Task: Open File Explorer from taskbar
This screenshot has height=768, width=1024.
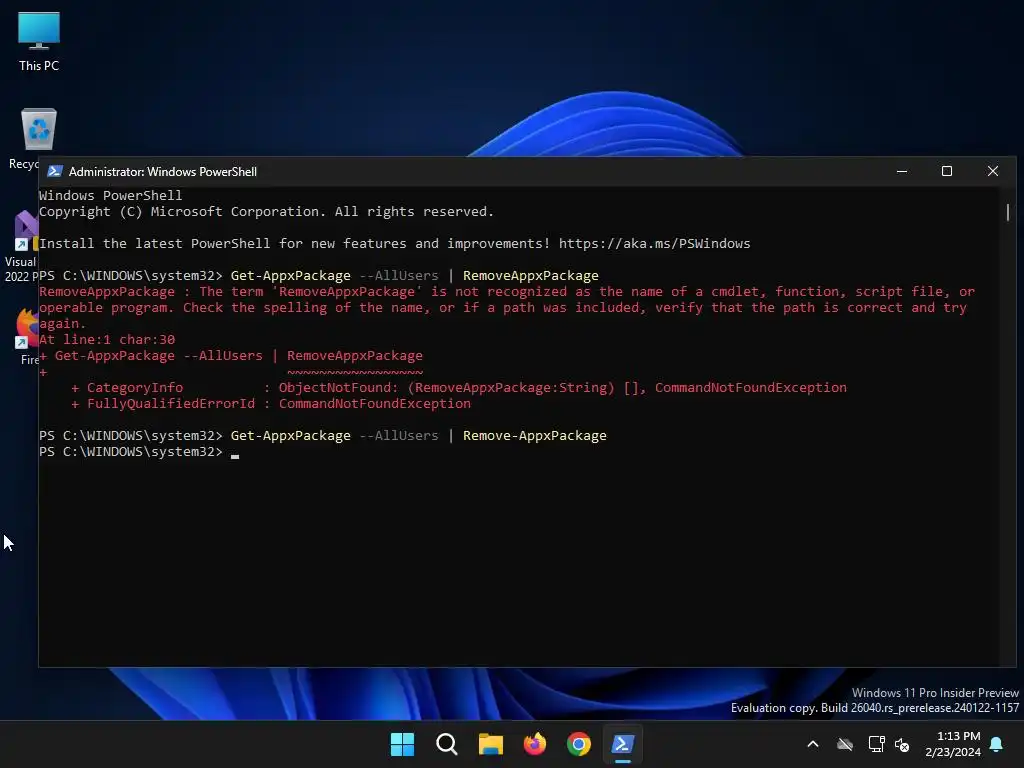Action: pyautogui.click(x=490, y=744)
